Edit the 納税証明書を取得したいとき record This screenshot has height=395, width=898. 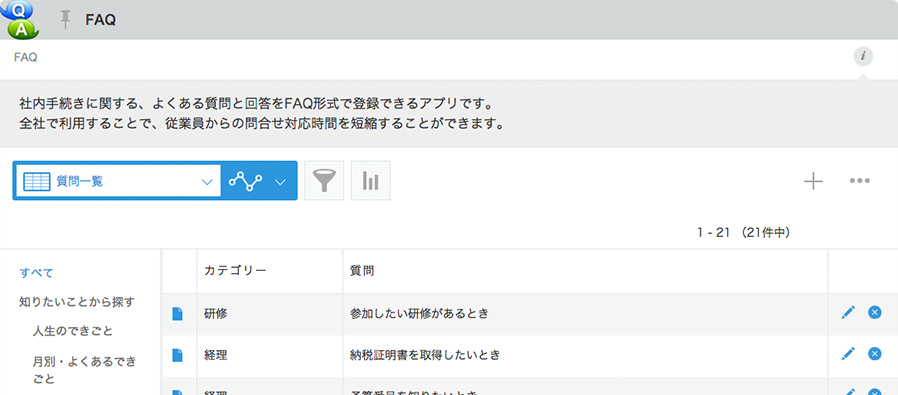[x=848, y=354]
